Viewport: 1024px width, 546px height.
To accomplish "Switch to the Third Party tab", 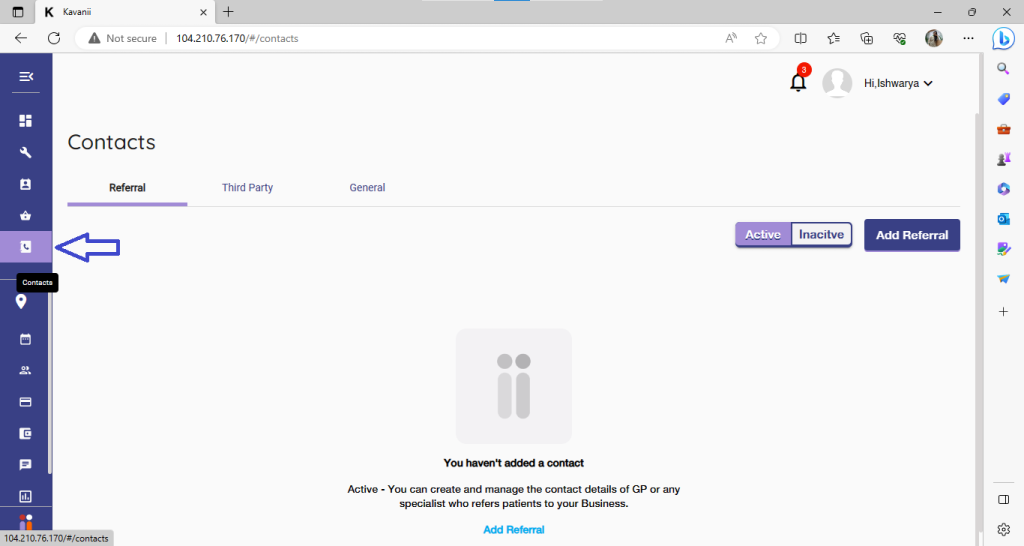I will tap(247, 188).
